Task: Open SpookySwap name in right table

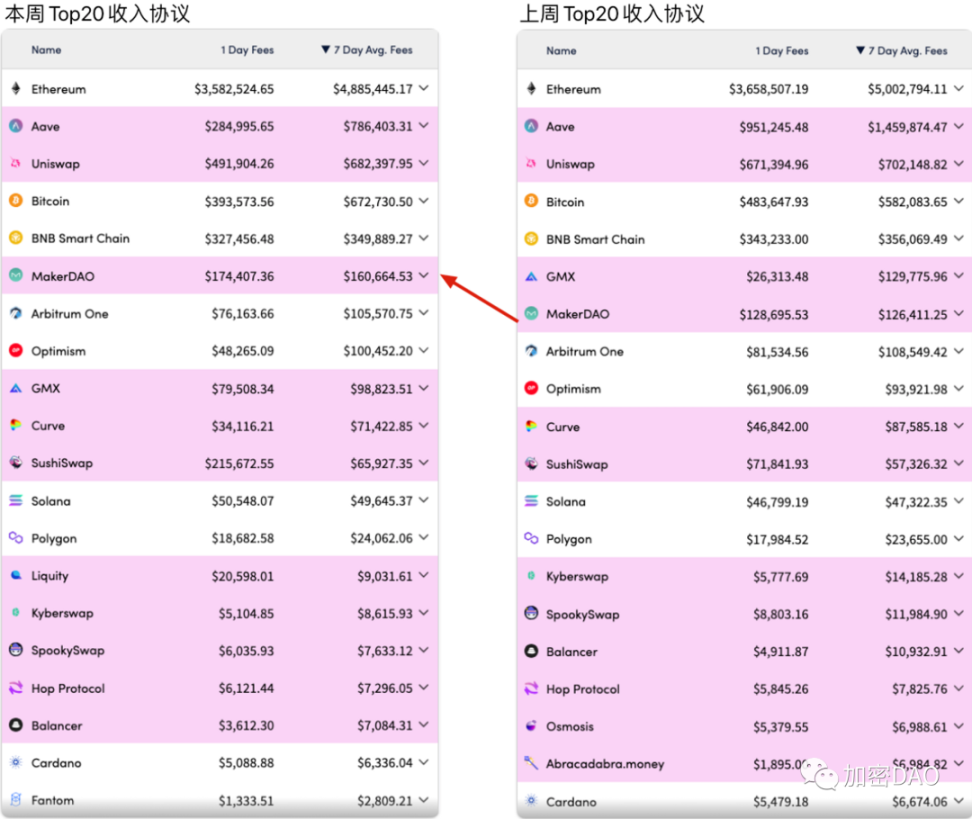Action: (583, 614)
